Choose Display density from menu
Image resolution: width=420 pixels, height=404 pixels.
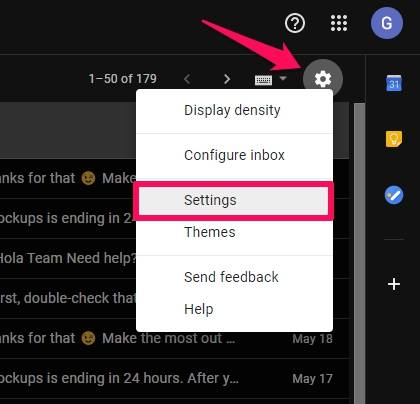coord(234,110)
